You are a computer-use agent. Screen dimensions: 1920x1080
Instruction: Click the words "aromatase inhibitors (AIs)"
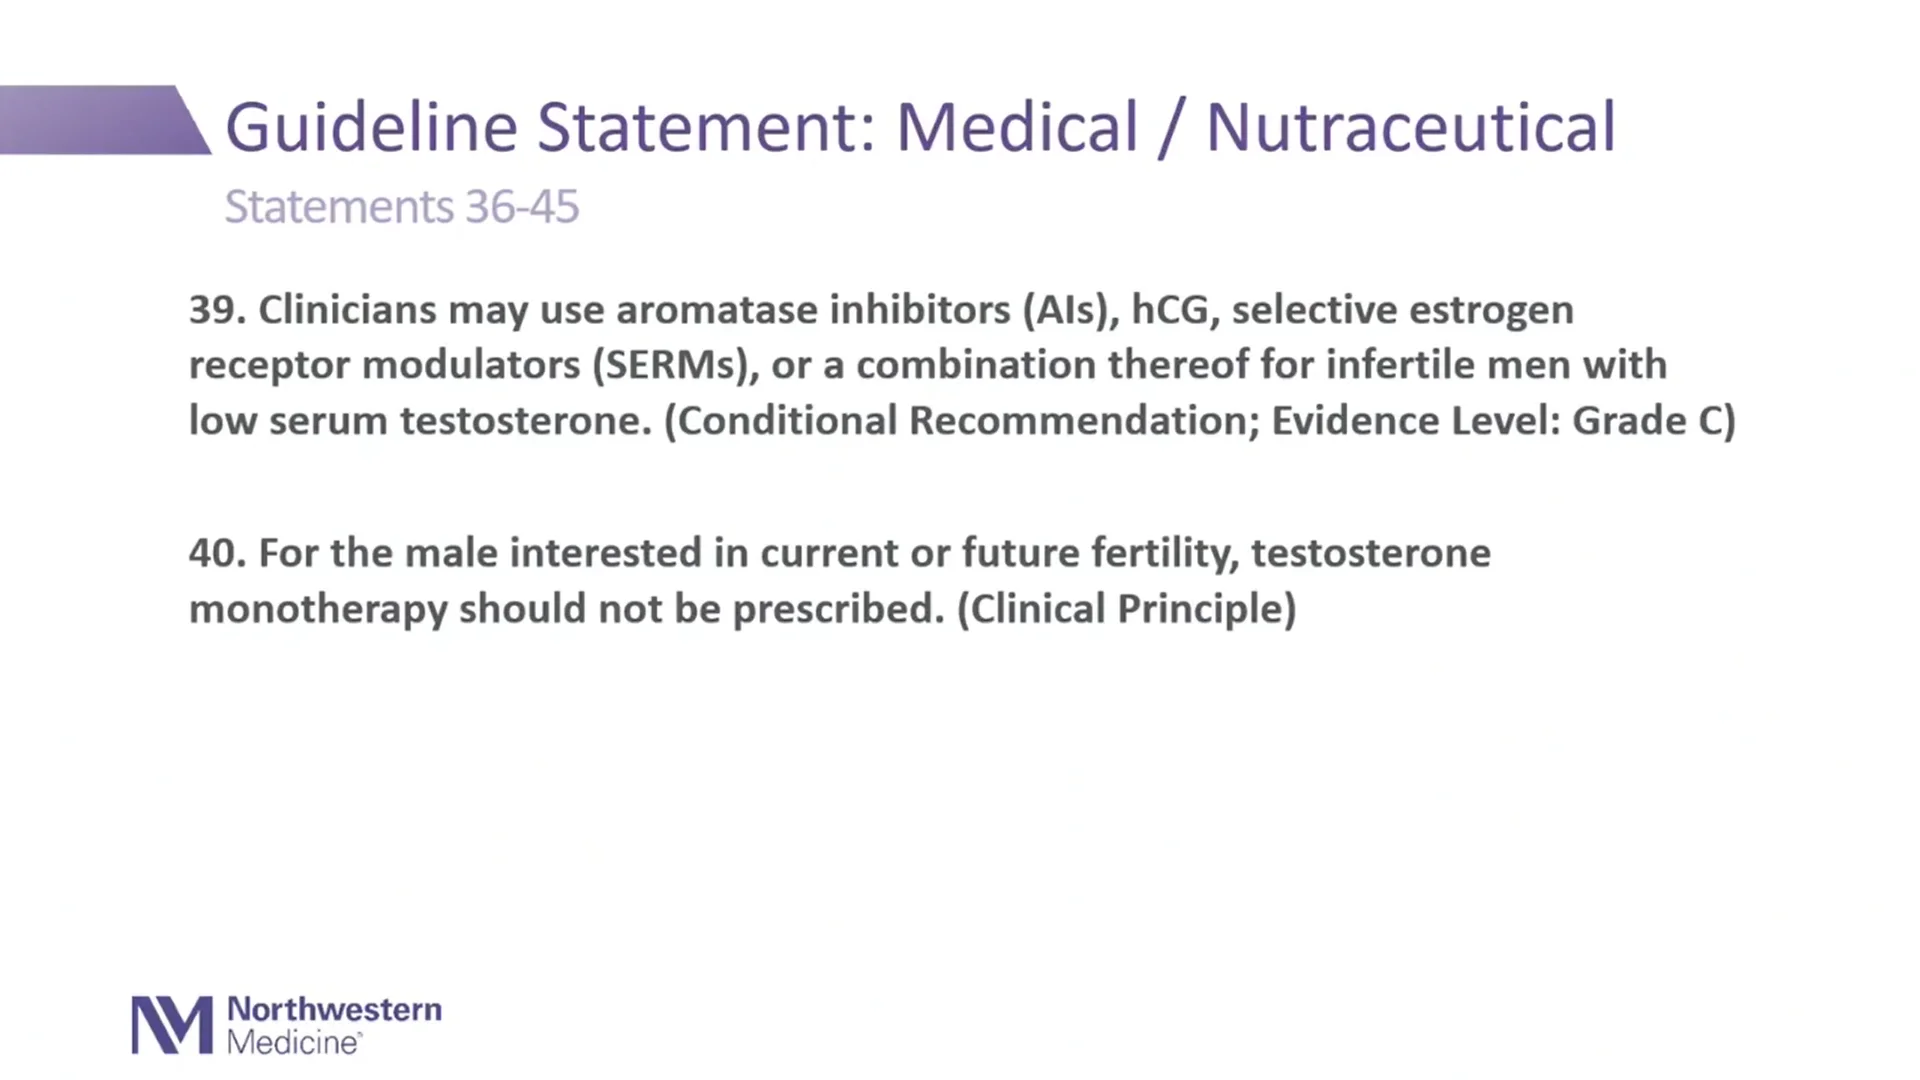868,311
